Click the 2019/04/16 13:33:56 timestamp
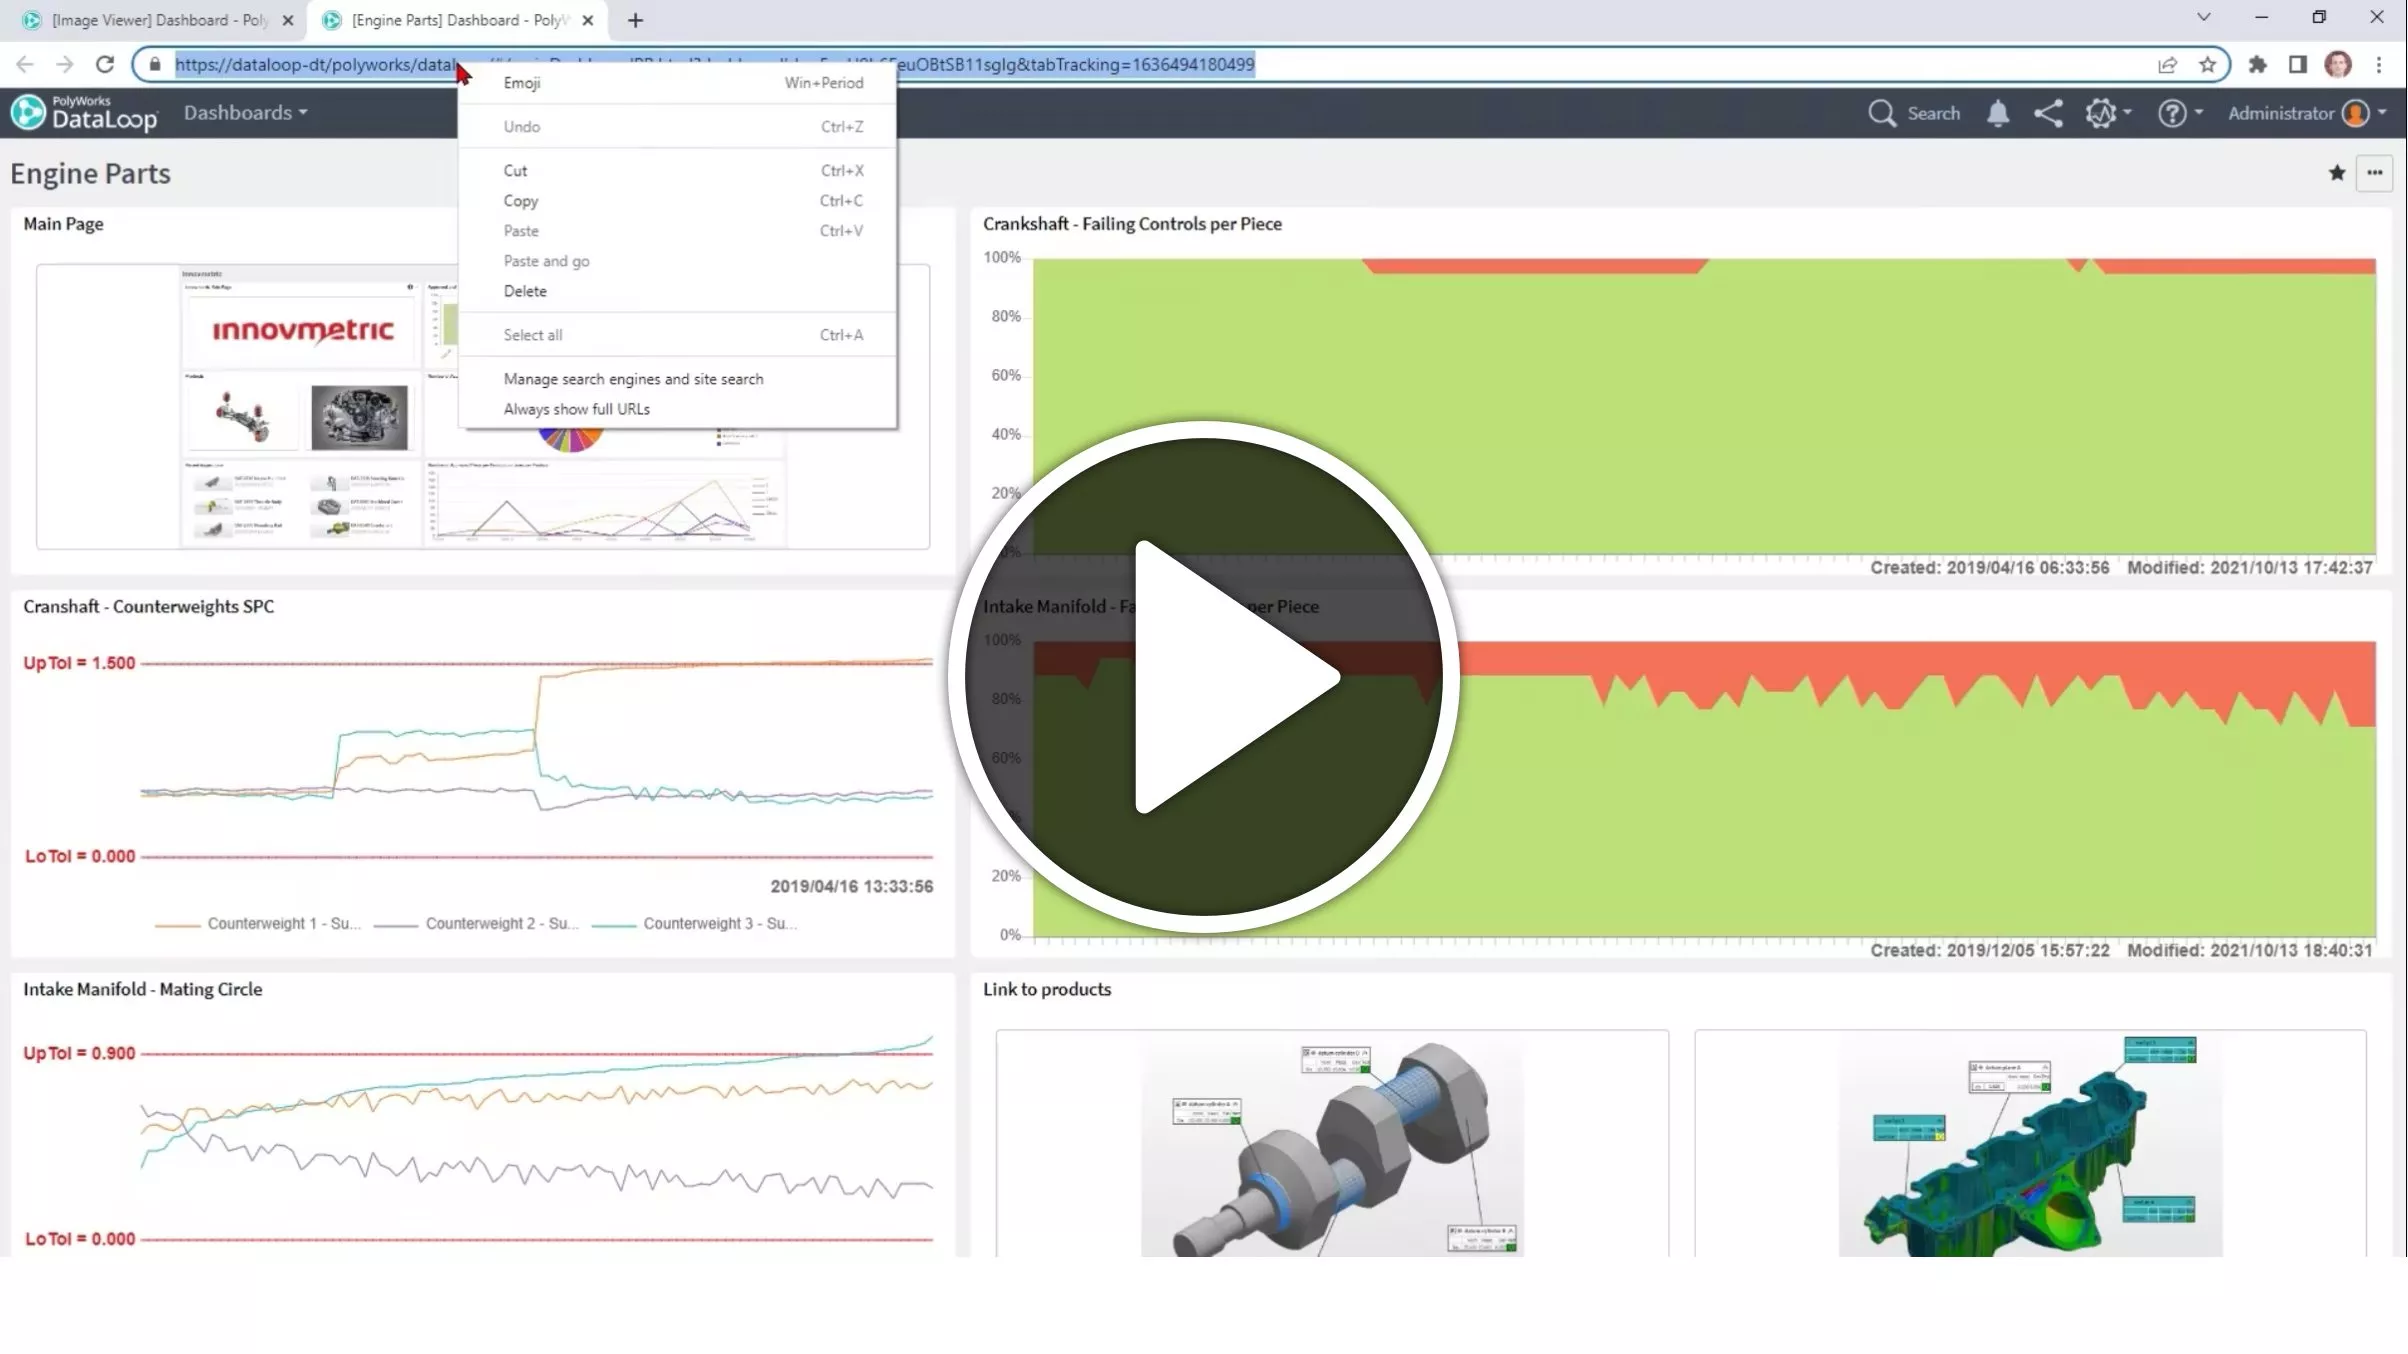 tap(852, 887)
